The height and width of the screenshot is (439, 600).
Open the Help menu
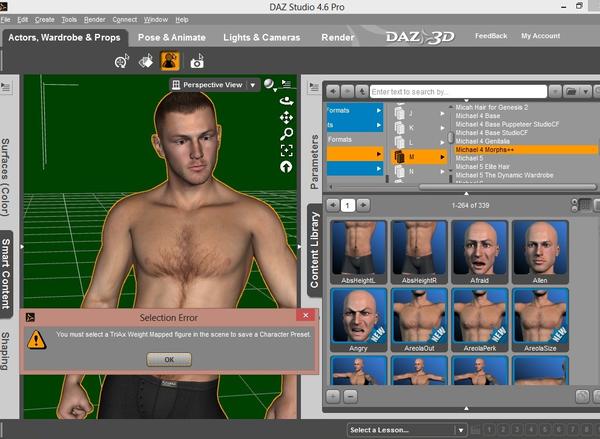[x=182, y=20]
